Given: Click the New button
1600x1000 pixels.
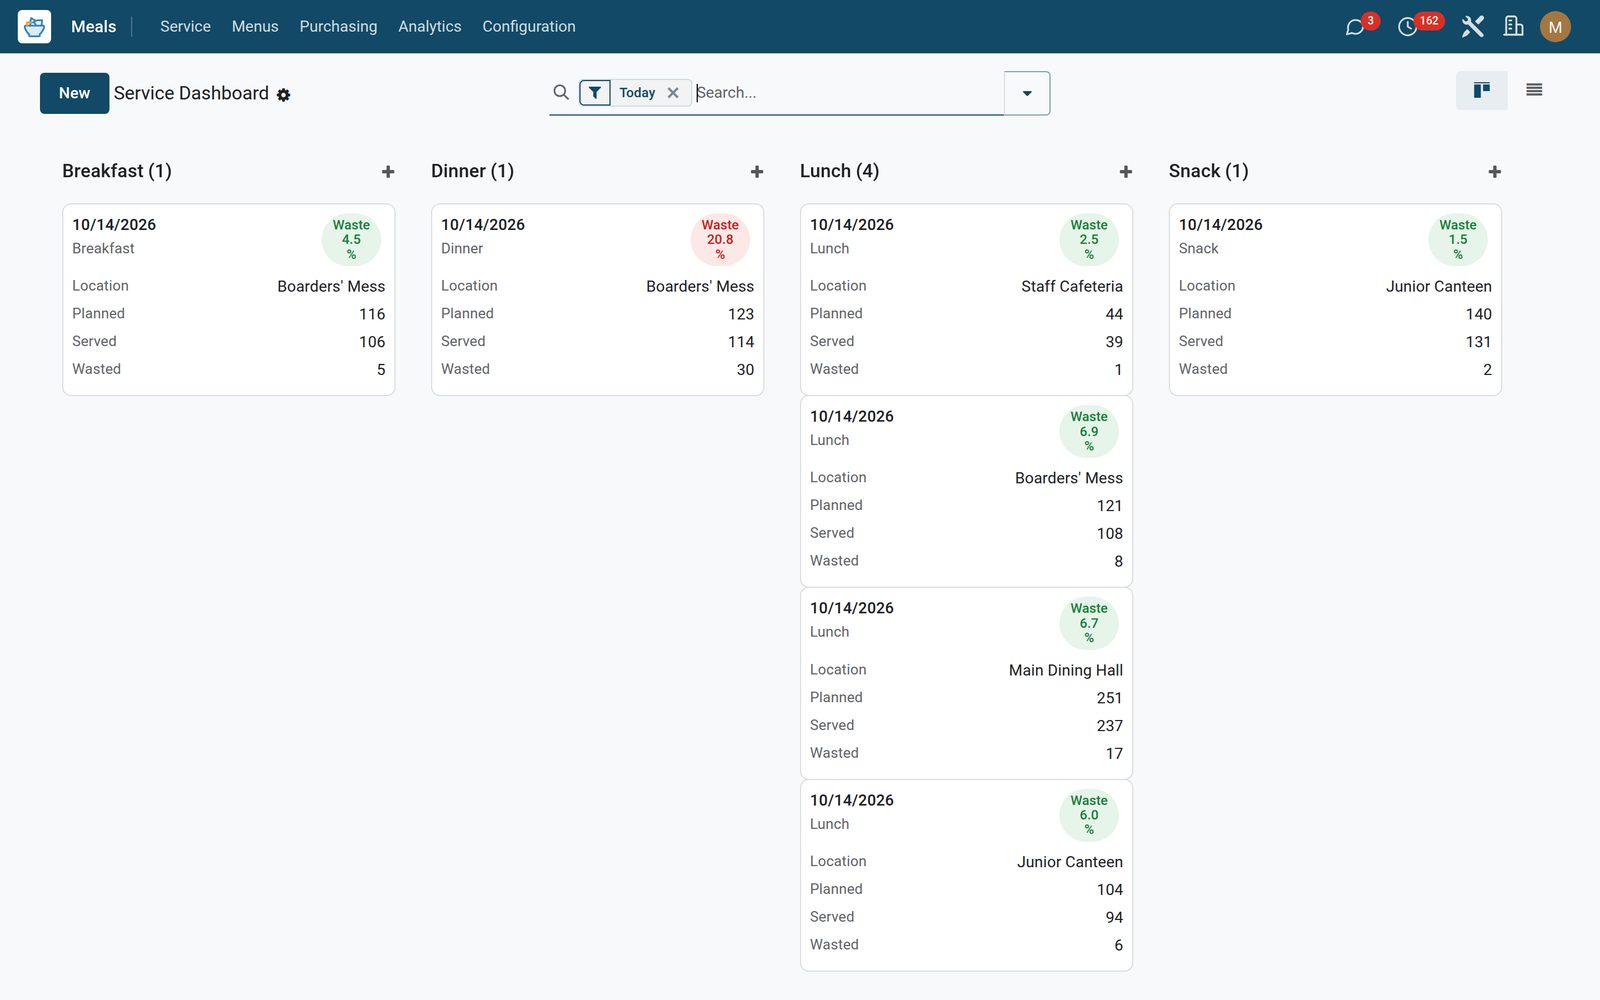Looking at the screenshot, I should (74, 93).
